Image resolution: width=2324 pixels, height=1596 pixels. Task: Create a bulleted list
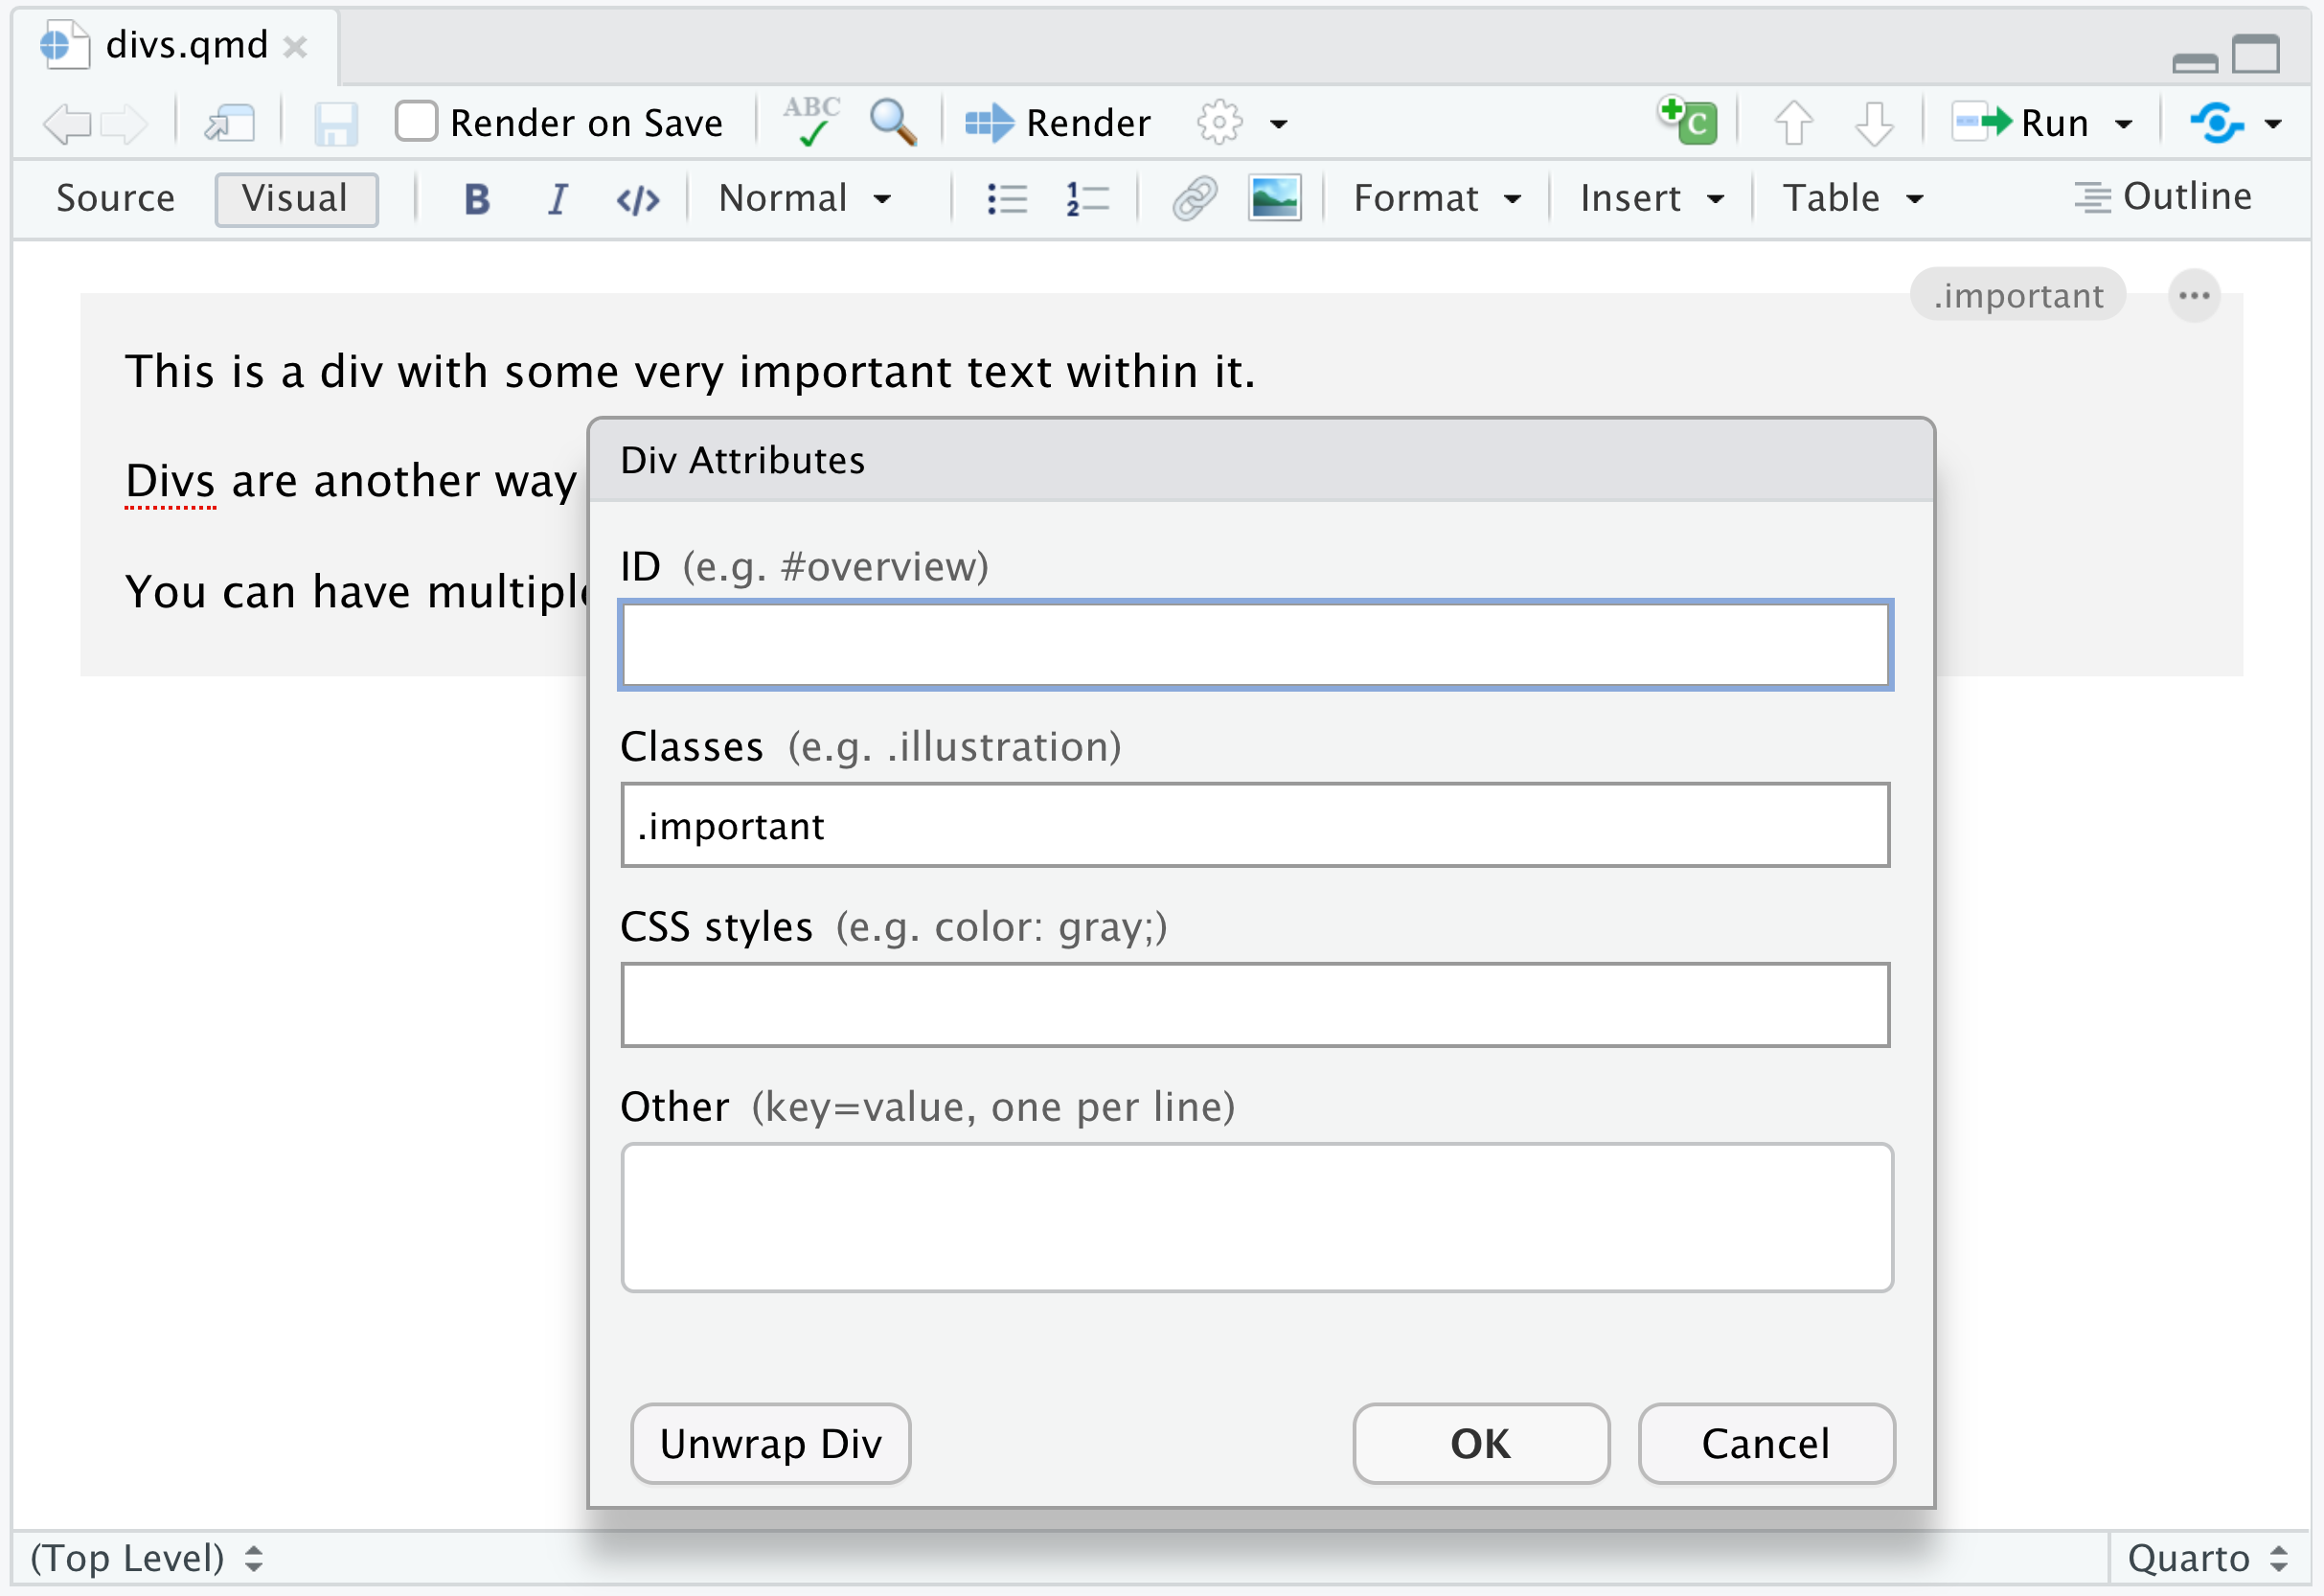click(x=1006, y=198)
